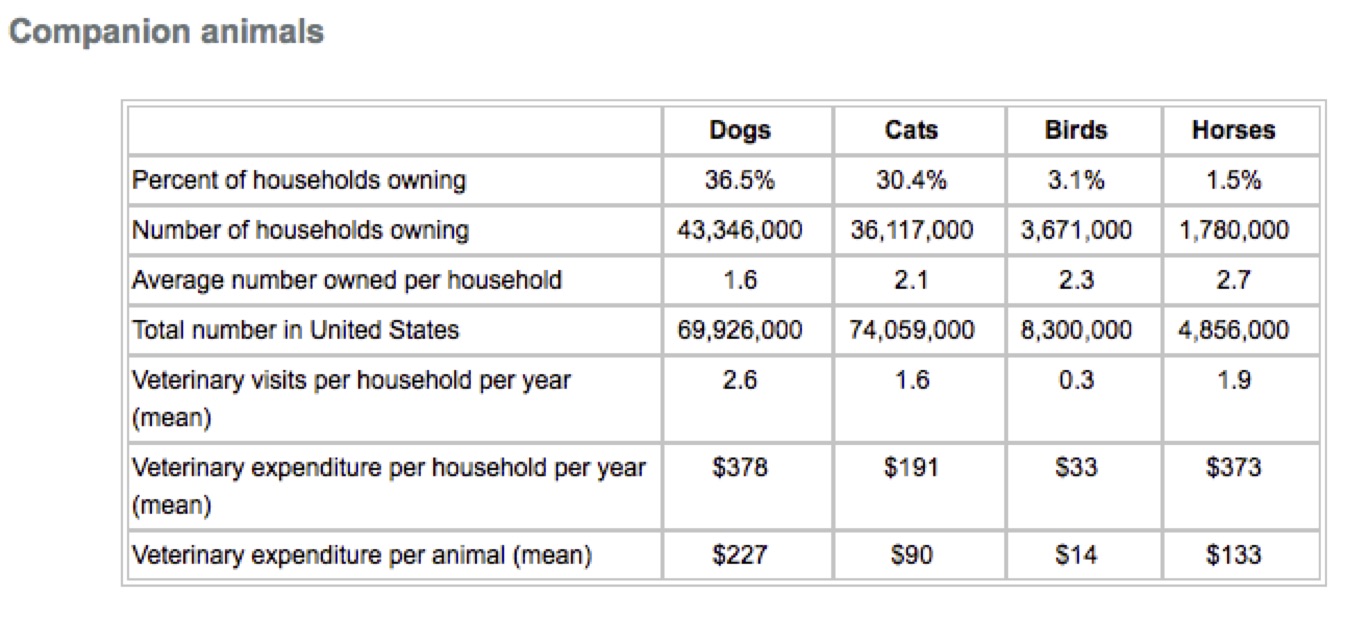Viewport: 1354px width, 620px height.
Task: Click the Number of households owning label
Action: pos(300,231)
